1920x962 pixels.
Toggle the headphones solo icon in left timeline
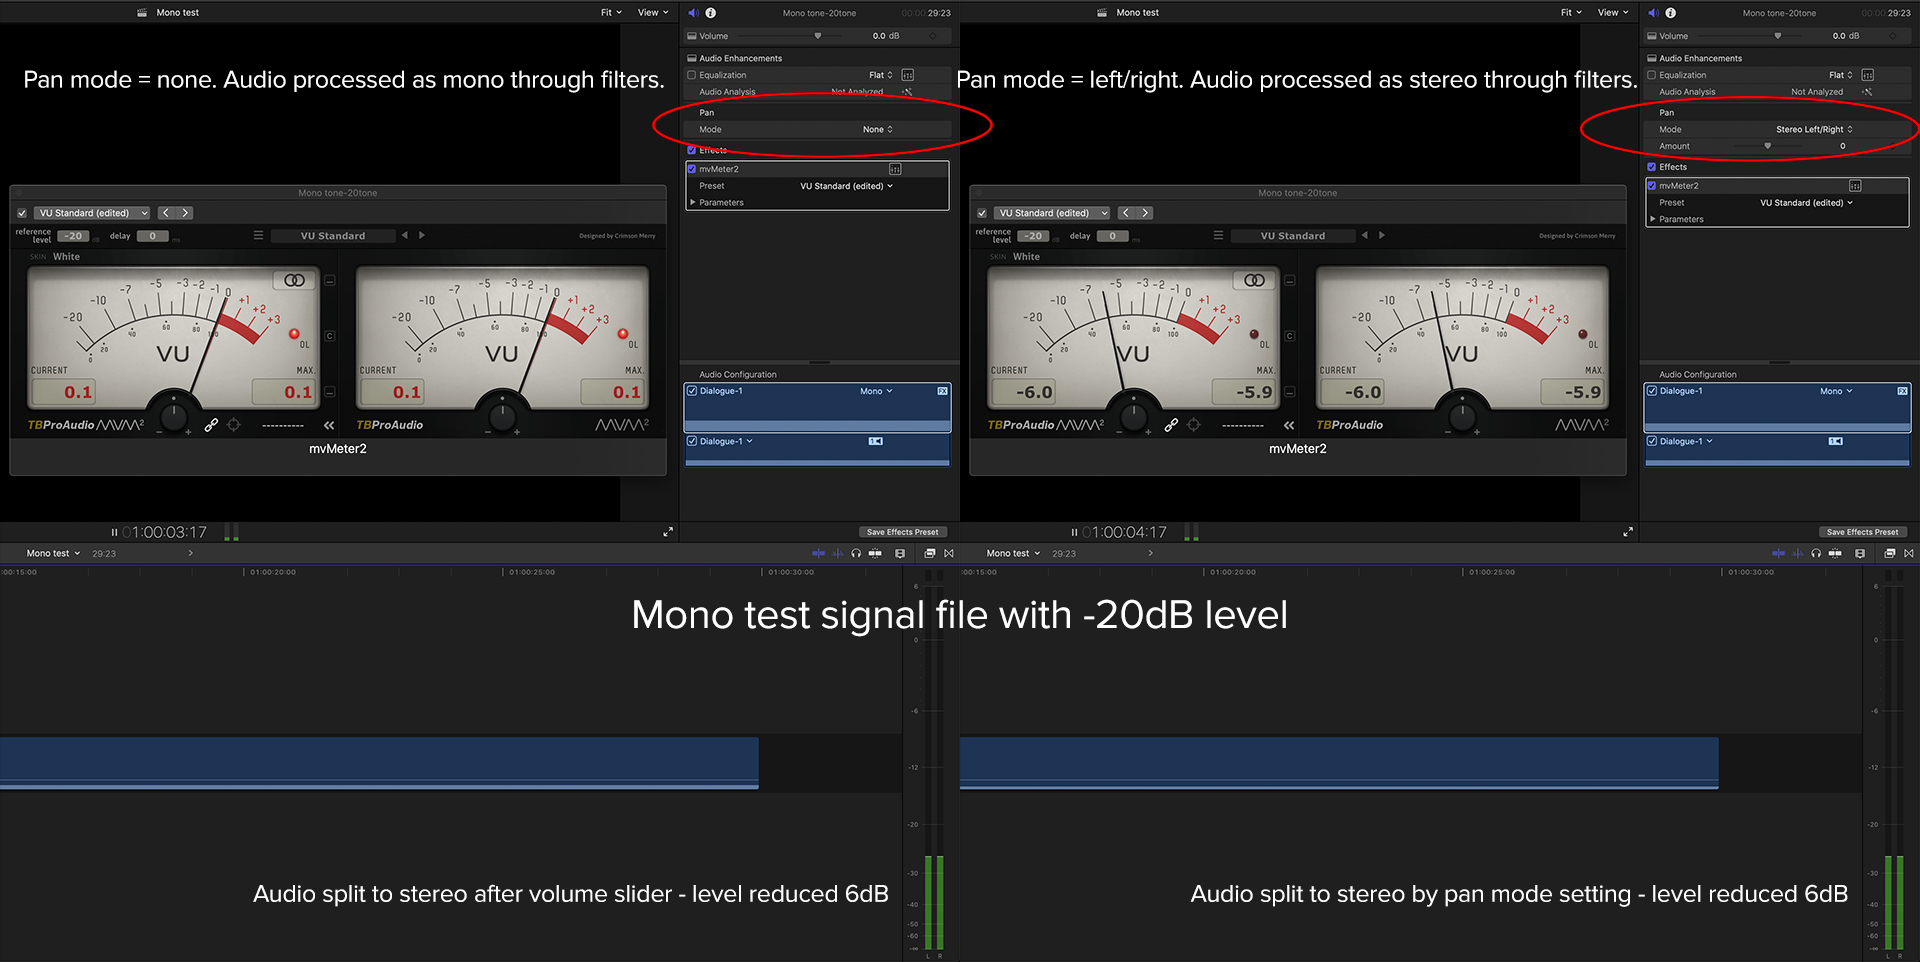point(856,553)
